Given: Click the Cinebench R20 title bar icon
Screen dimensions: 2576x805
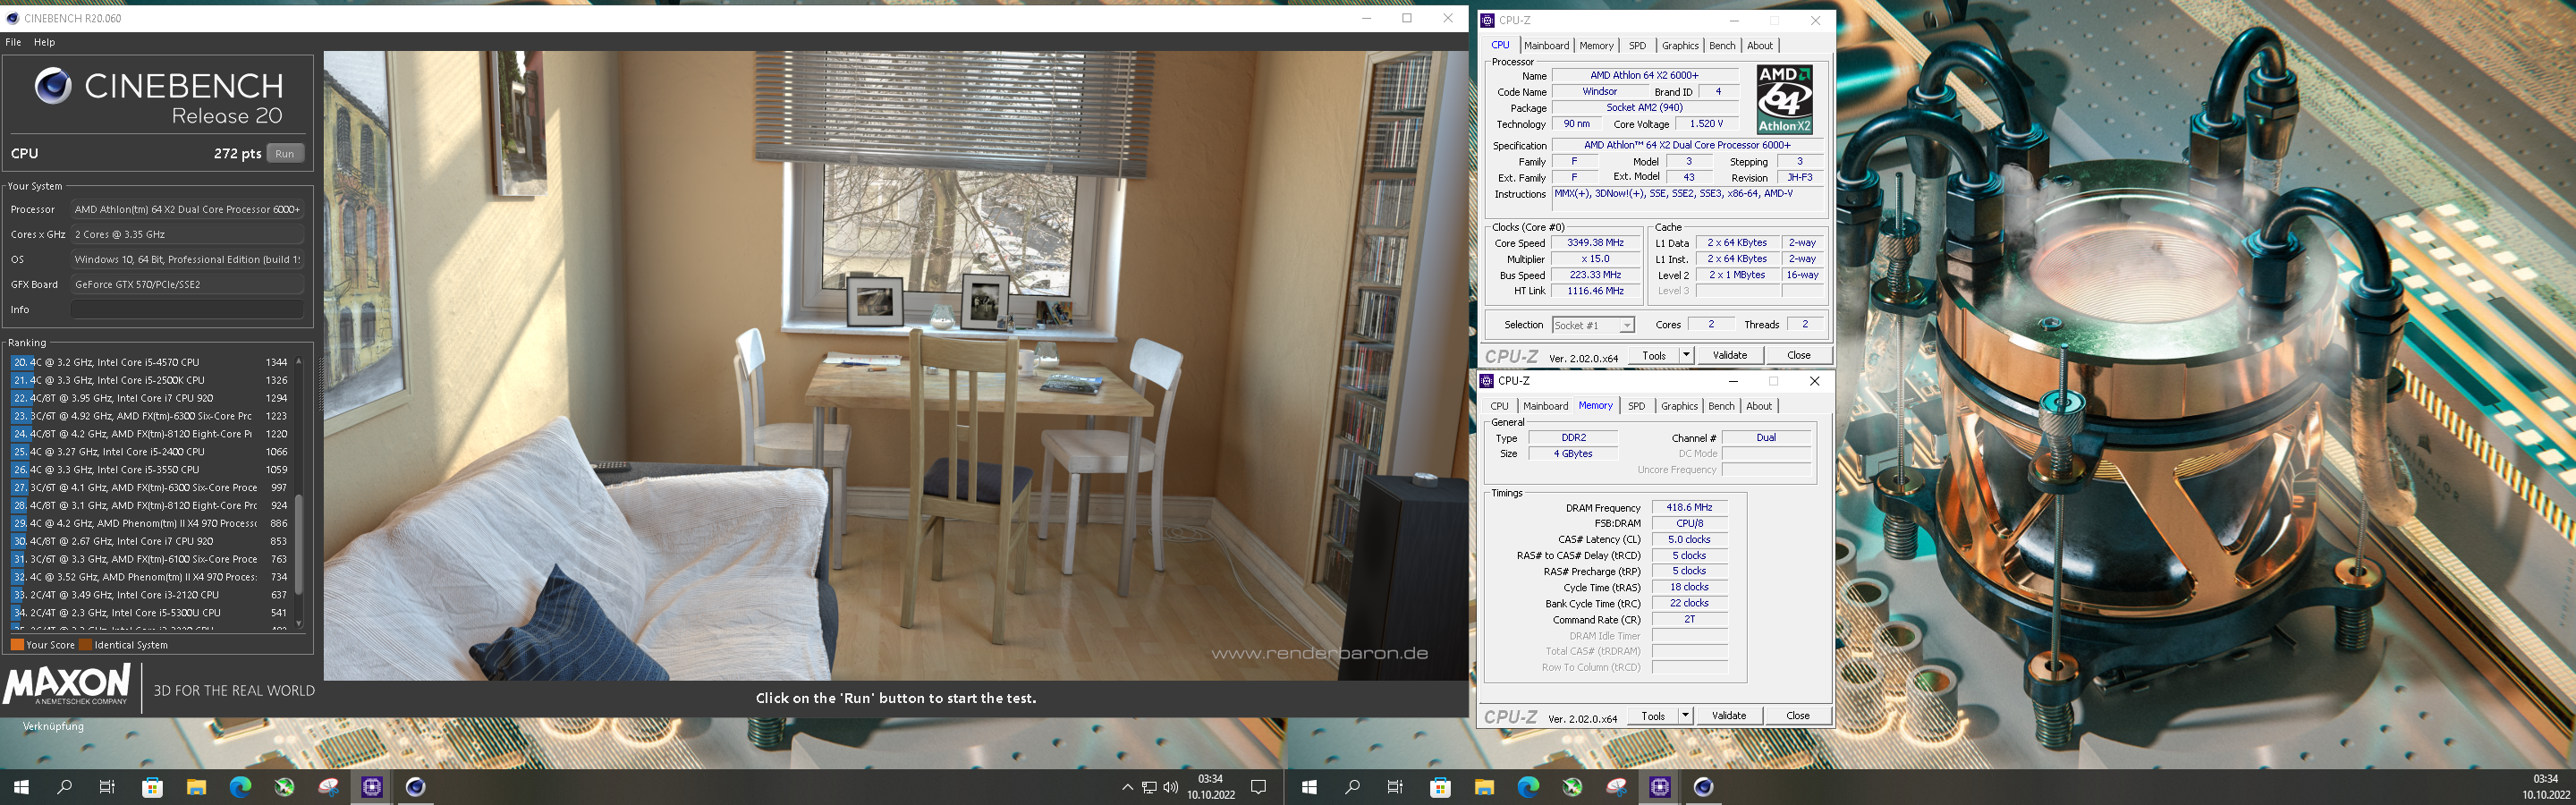Looking at the screenshot, I should 12,18.
